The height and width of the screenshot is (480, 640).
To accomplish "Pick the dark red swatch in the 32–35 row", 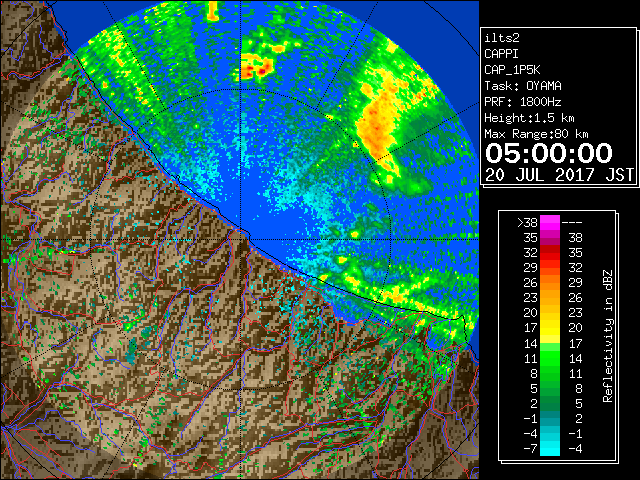I will 550,253.
